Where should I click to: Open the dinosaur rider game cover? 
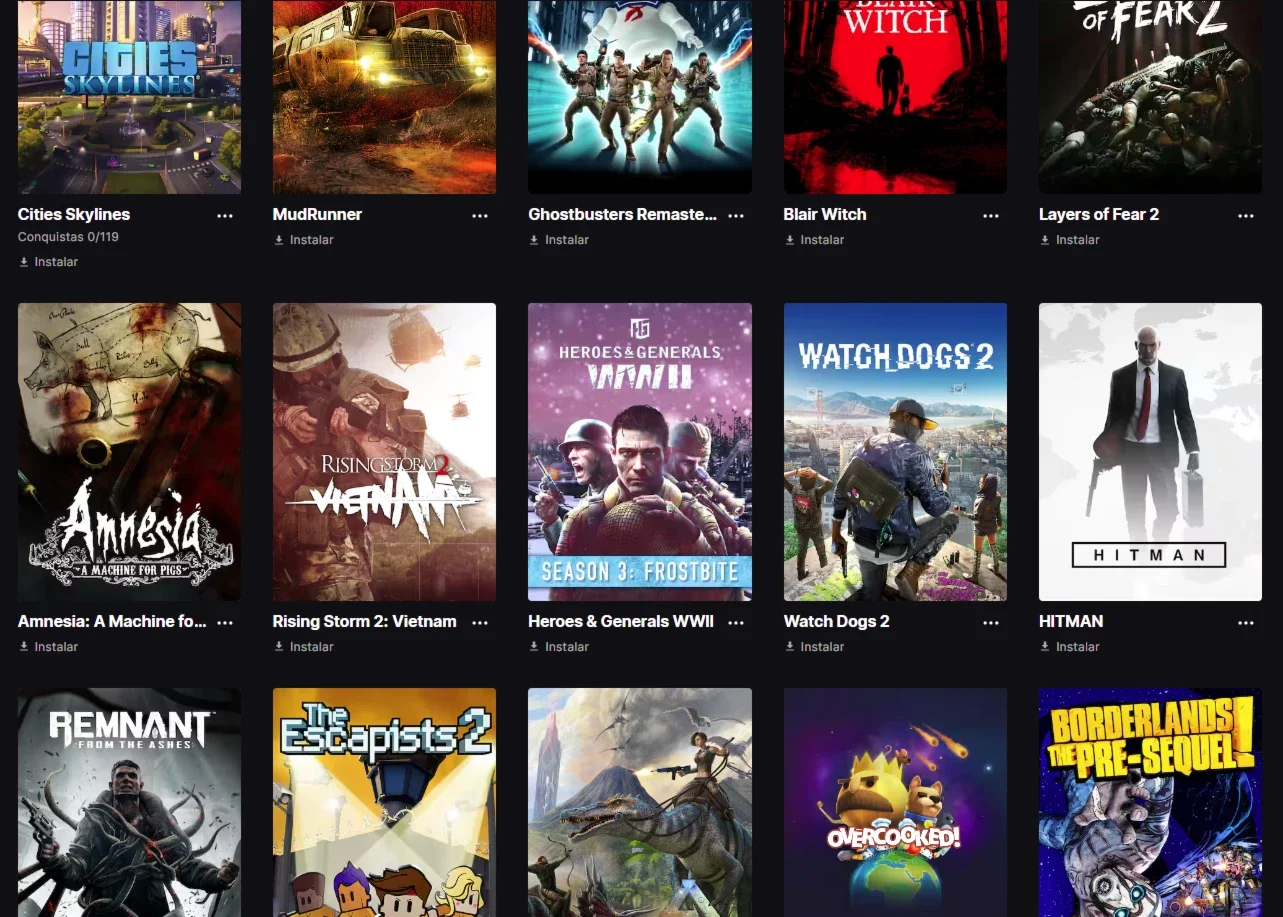click(640, 802)
